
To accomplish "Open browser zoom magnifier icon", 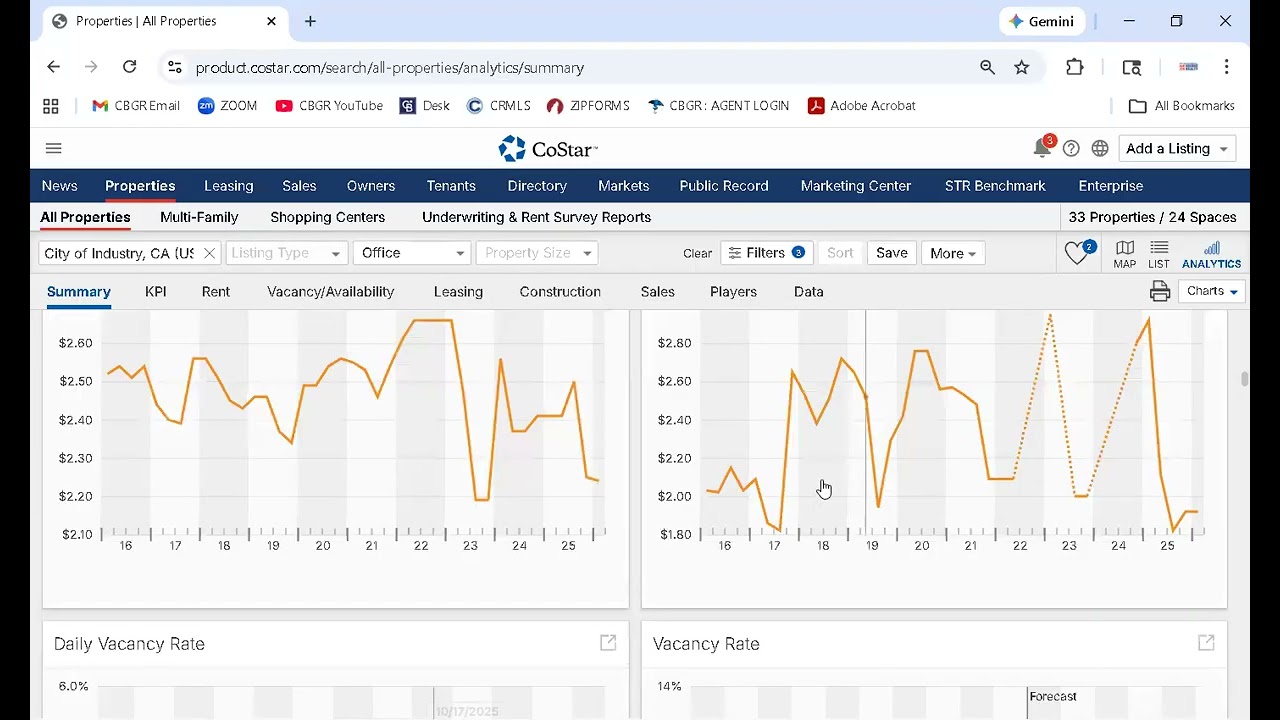I will click(987, 67).
